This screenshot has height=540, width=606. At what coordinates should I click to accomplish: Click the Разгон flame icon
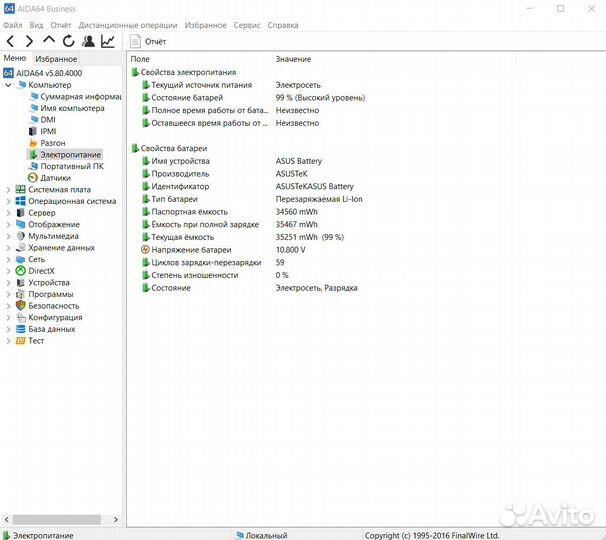click(33, 143)
